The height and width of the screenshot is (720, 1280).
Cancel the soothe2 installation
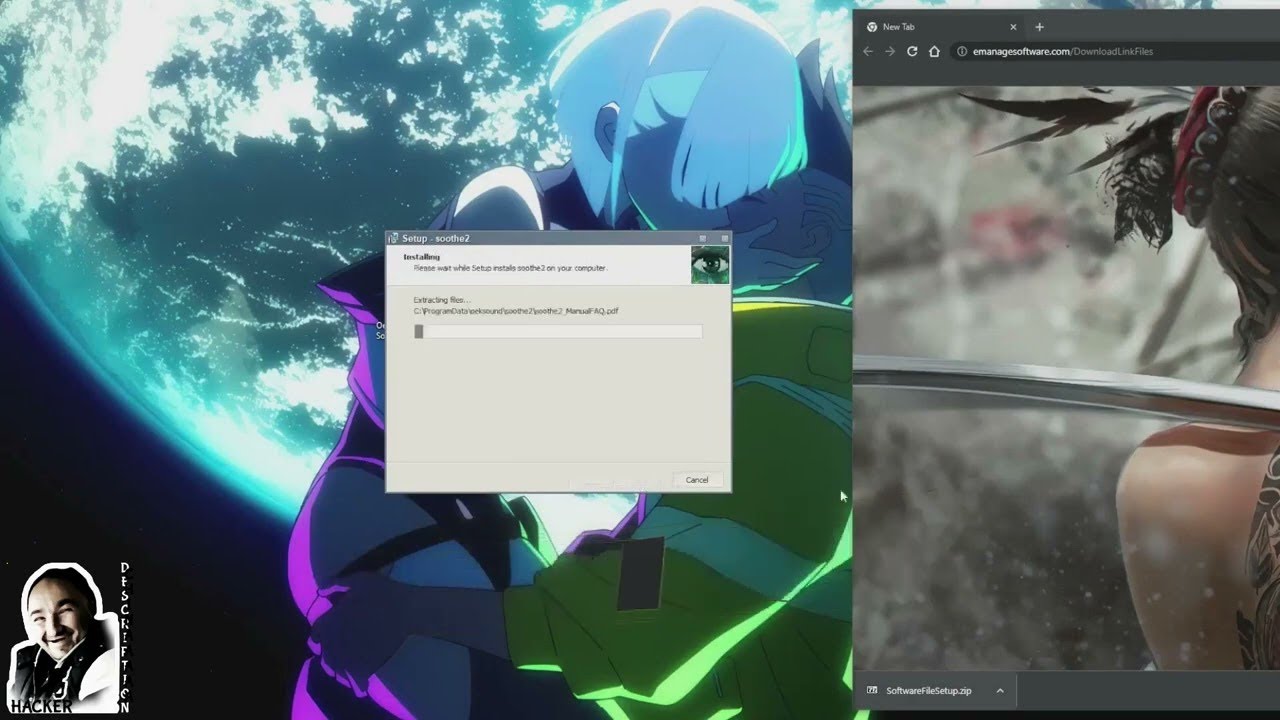[697, 480]
